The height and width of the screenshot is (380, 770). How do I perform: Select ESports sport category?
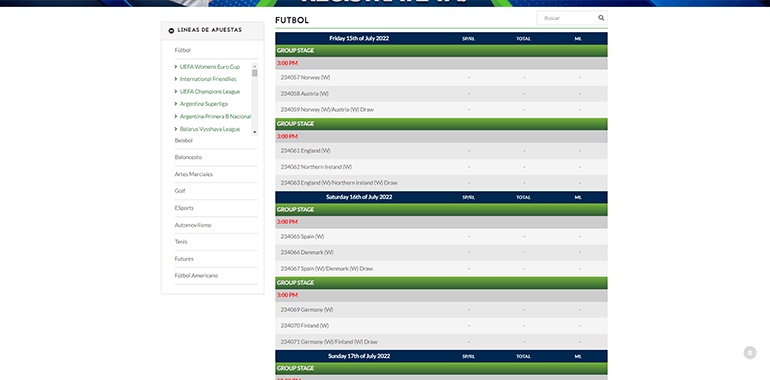184,208
